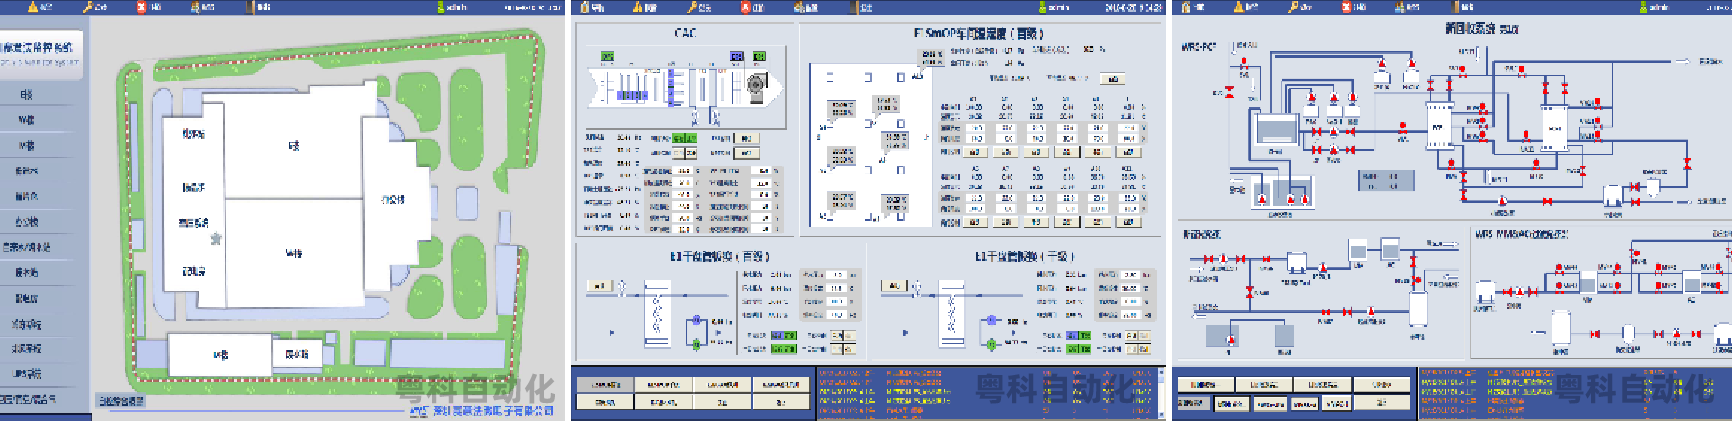The image size is (1732, 422).
Task: Select the first entry in the site map sidebar menu
Action: pos(27,95)
